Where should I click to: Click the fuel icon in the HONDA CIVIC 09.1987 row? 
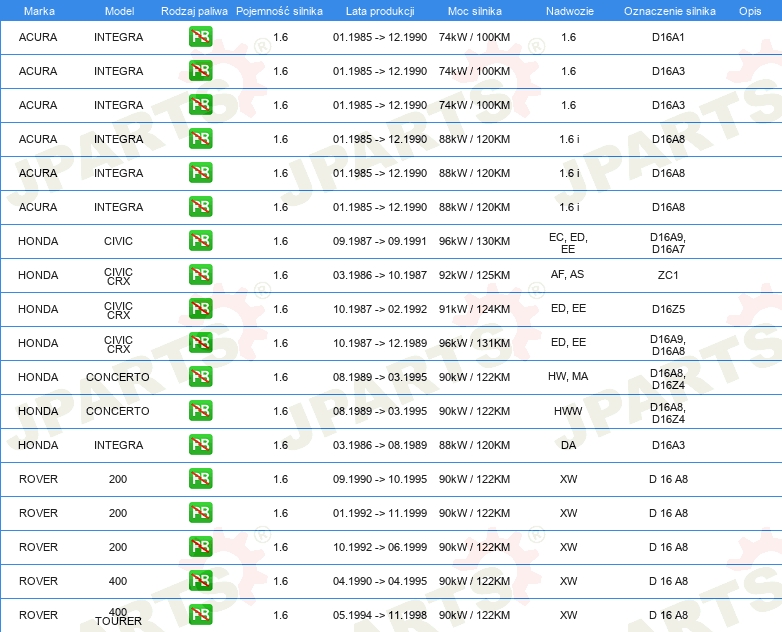[200, 241]
